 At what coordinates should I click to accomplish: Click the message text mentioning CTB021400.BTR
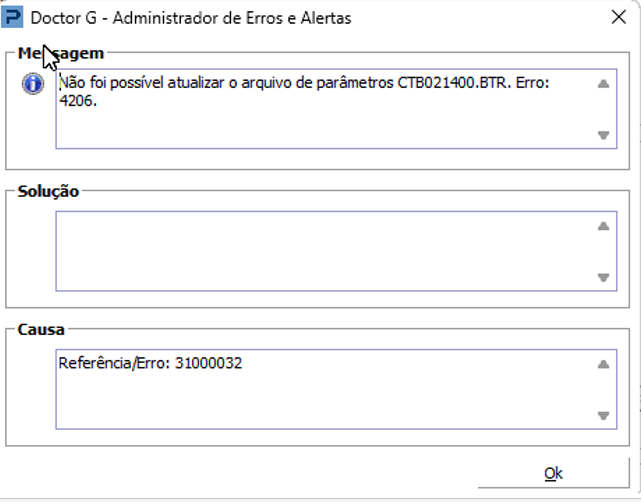[x=300, y=84]
